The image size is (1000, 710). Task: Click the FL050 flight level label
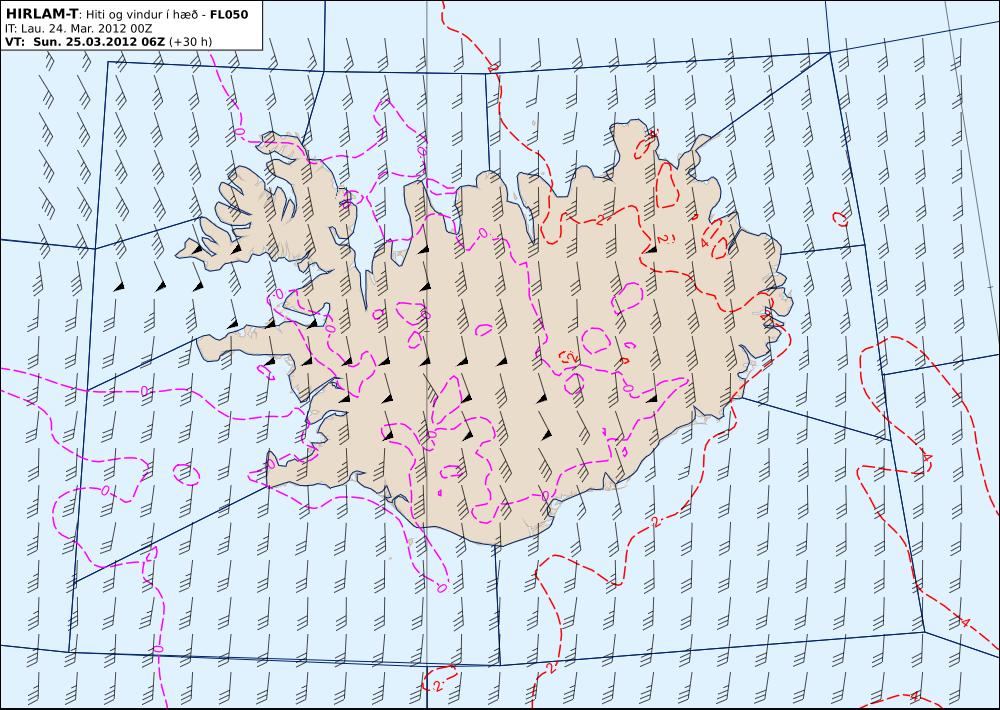coord(229,14)
